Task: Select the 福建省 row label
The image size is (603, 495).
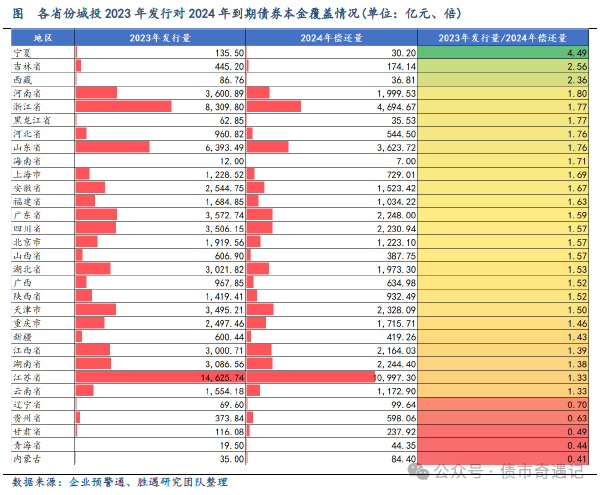Action: click(x=27, y=202)
